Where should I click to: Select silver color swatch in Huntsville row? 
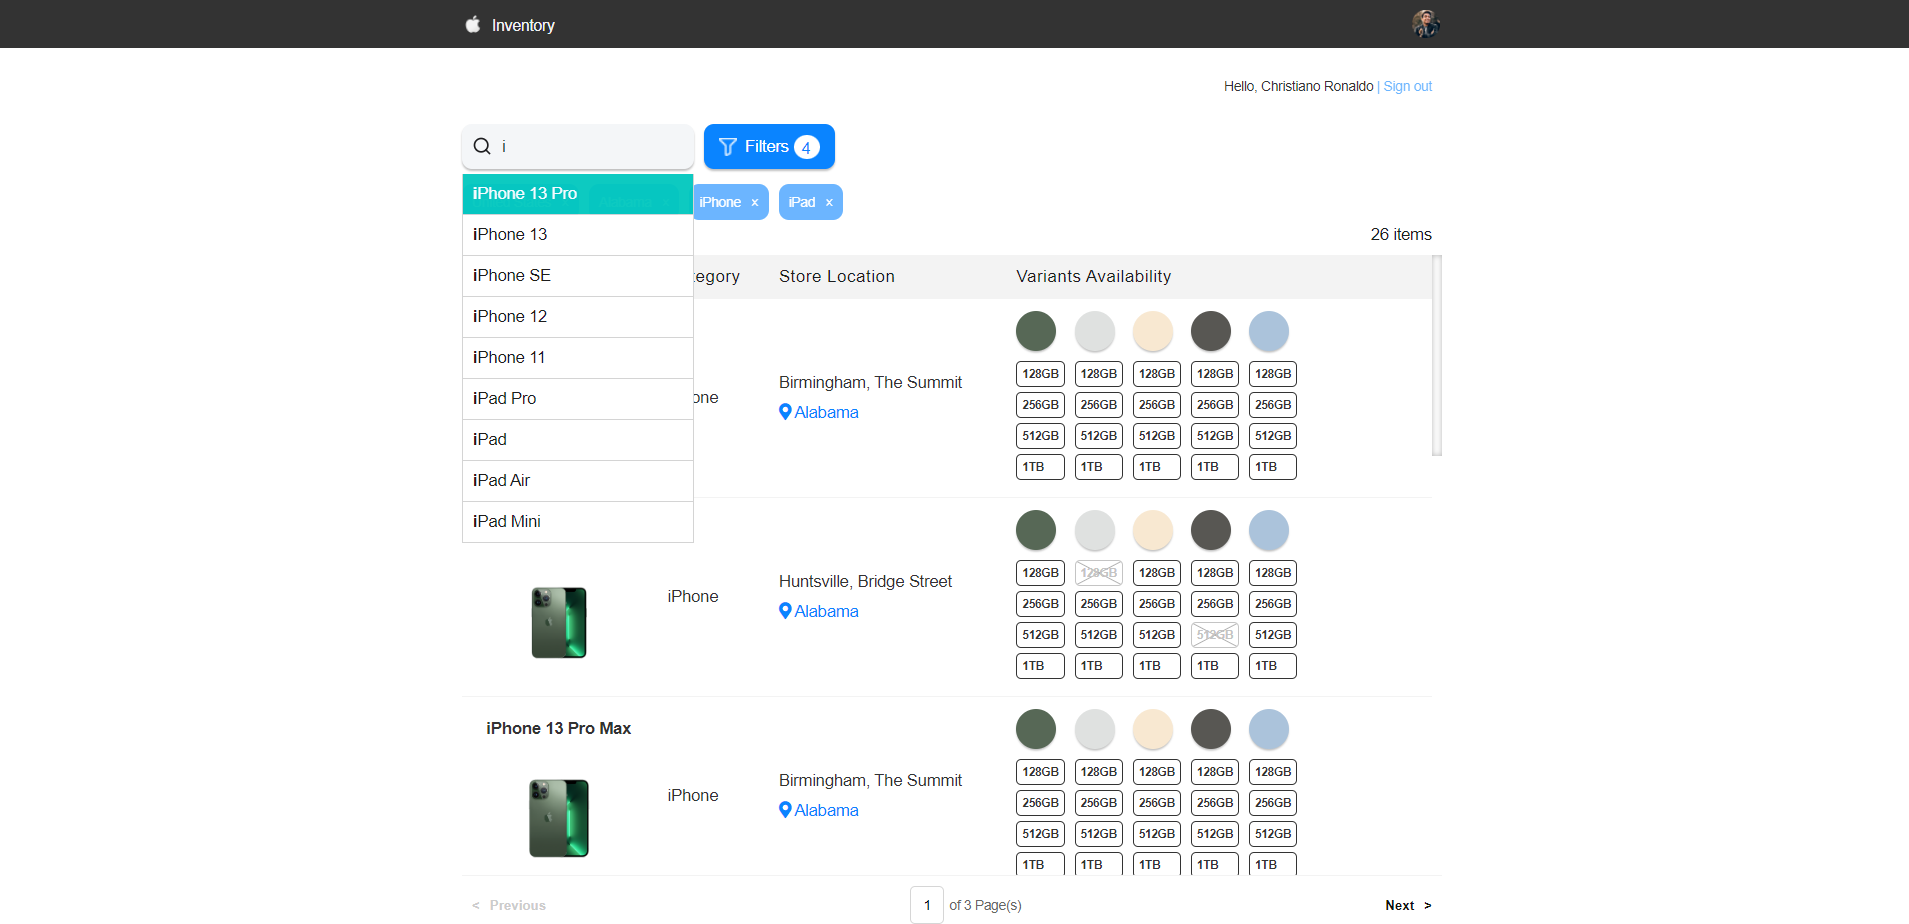(x=1095, y=530)
